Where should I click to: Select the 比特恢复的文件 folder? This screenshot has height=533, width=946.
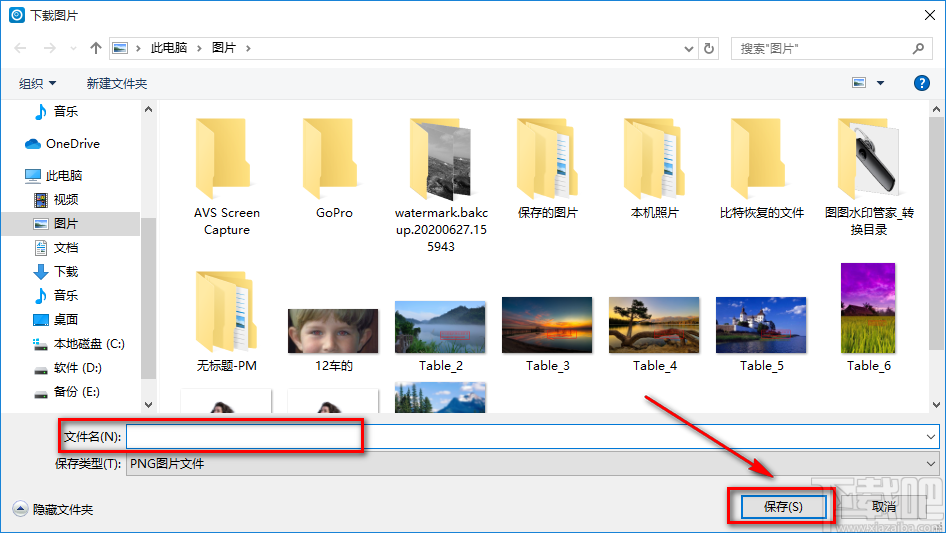click(761, 169)
